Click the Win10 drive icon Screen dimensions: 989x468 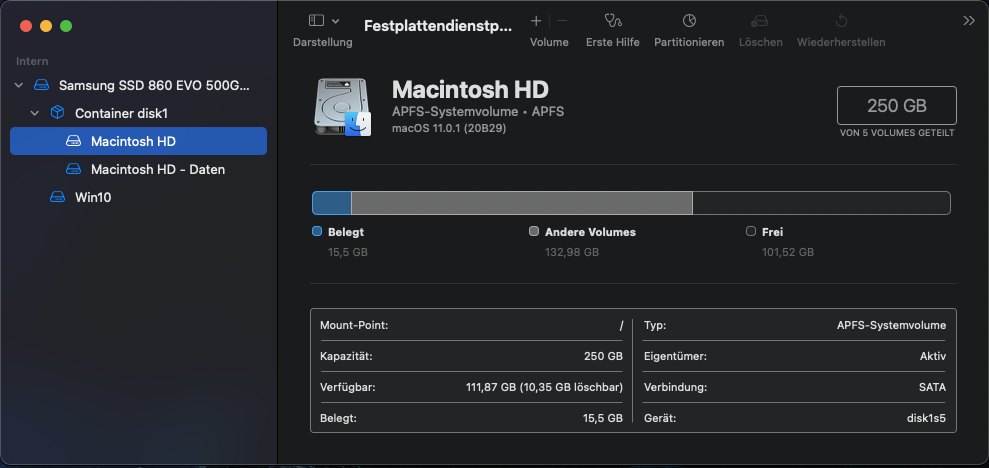57,197
